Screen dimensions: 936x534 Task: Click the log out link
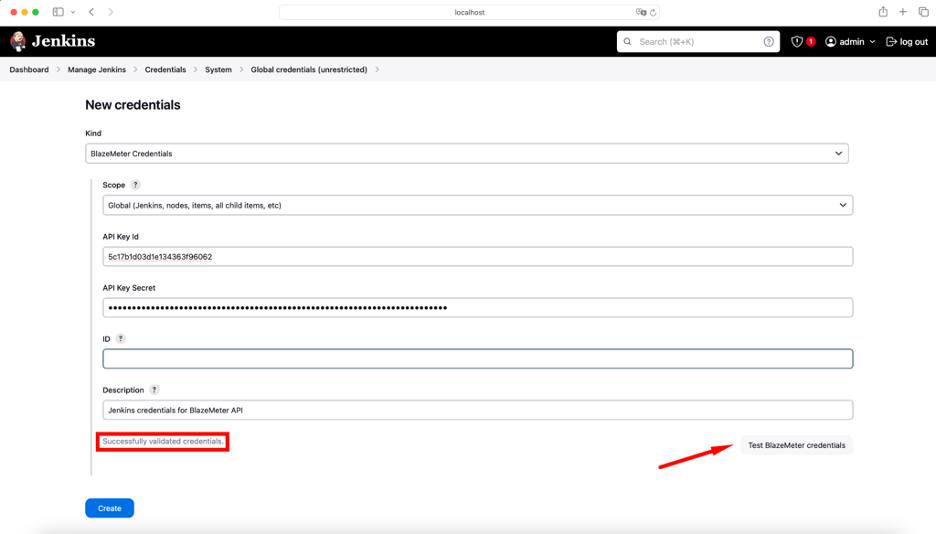907,42
